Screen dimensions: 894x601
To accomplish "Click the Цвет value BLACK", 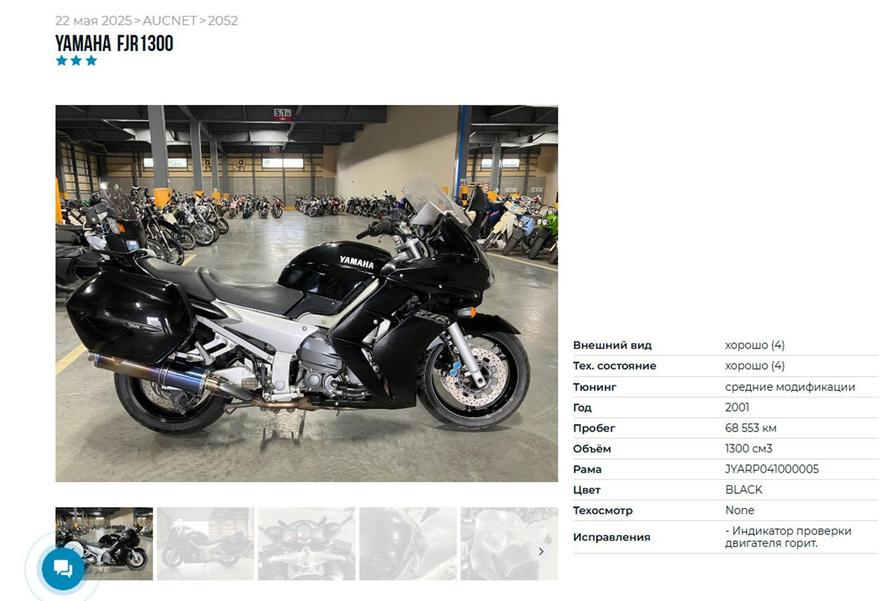I will pyautogui.click(x=743, y=489).
